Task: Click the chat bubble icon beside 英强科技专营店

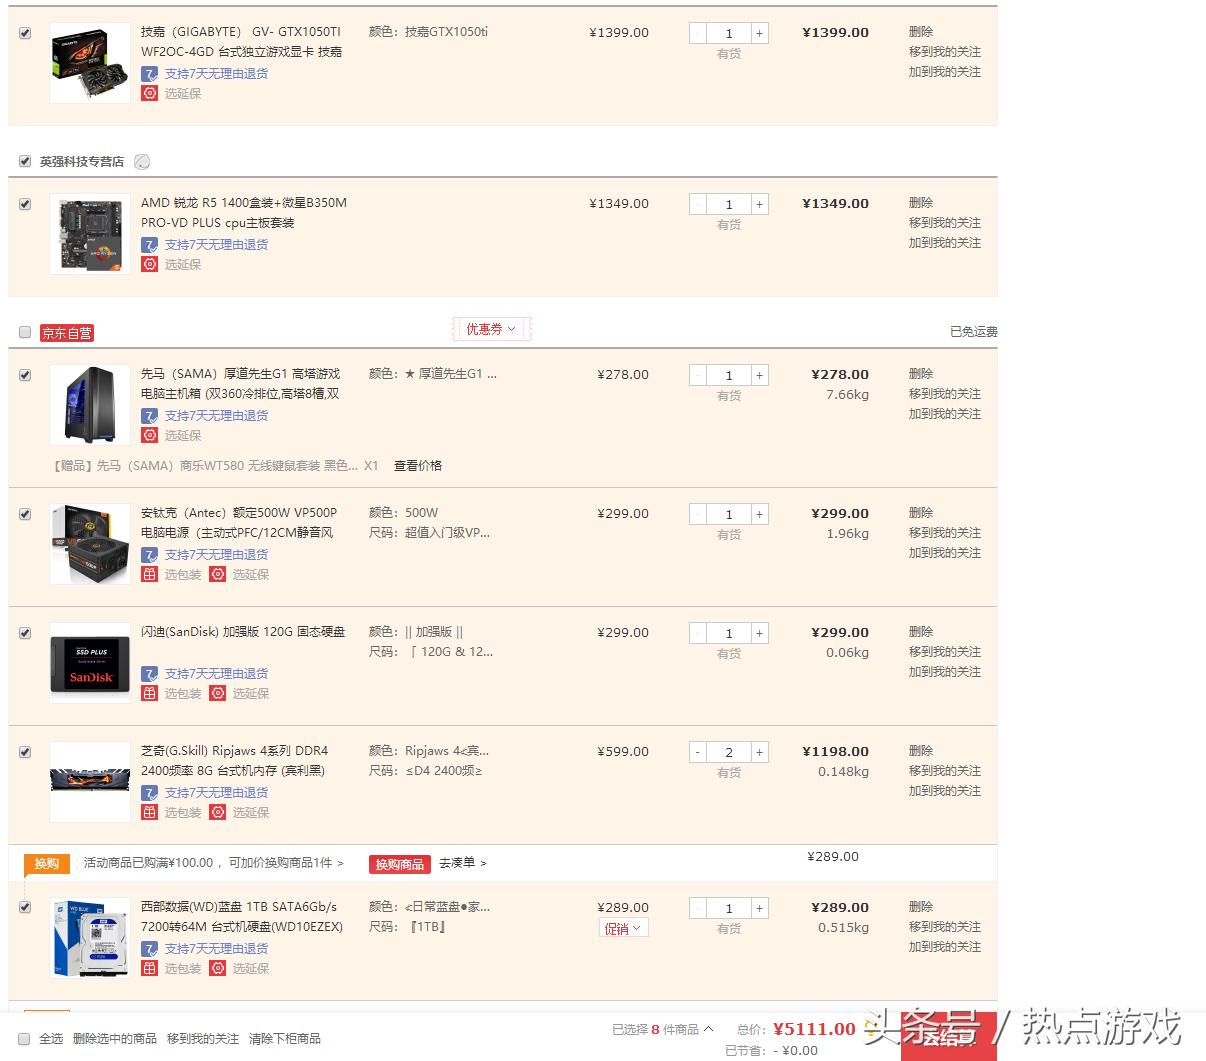Action: (x=142, y=161)
